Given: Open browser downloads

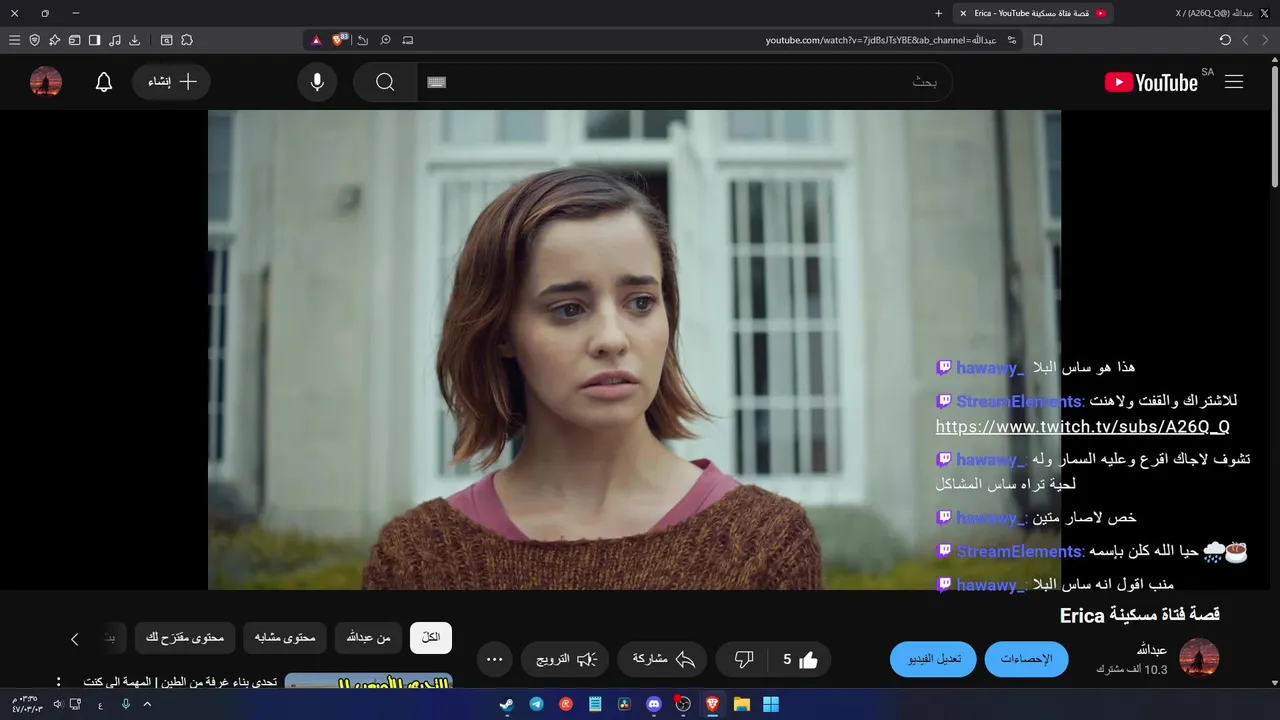Looking at the screenshot, I should point(134,40).
